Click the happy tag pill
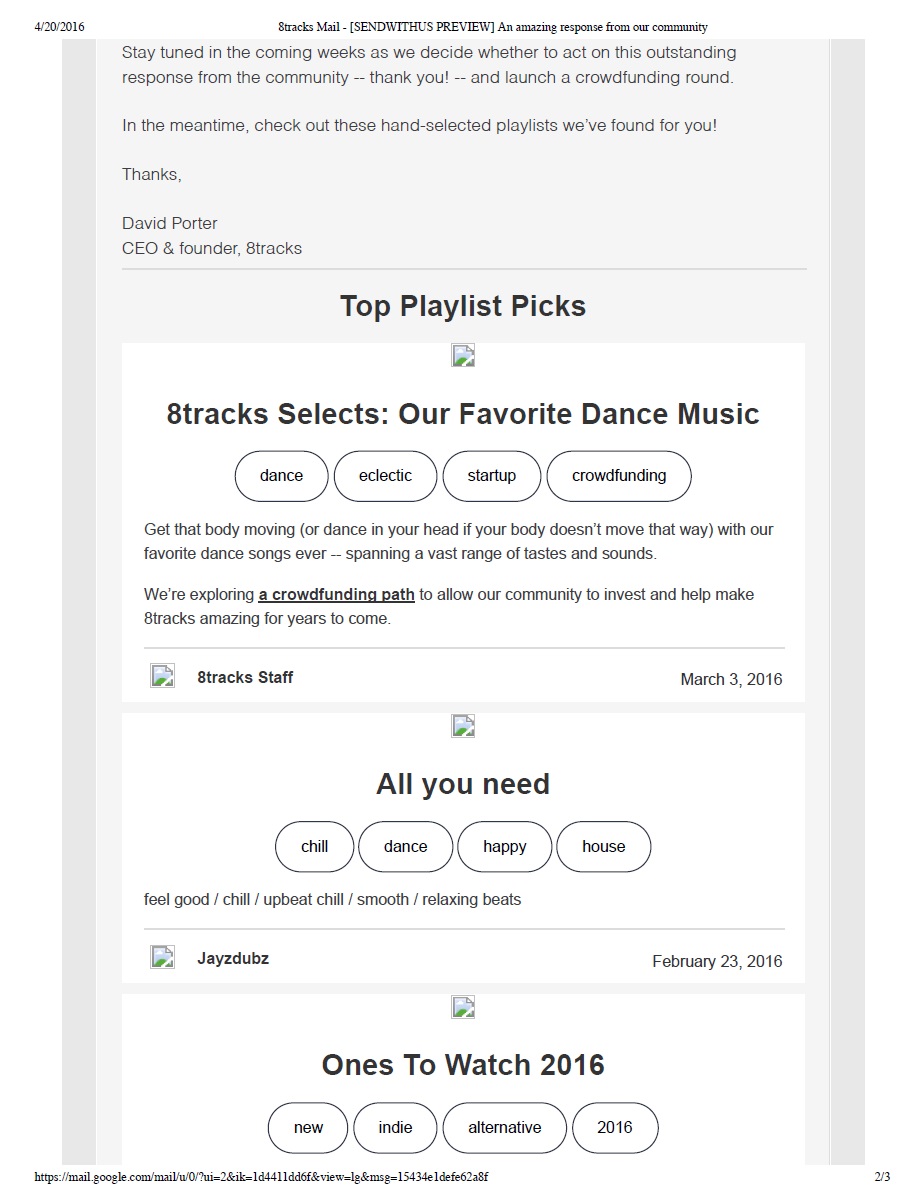The image size is (916, 1200). [x=504, y=847]
